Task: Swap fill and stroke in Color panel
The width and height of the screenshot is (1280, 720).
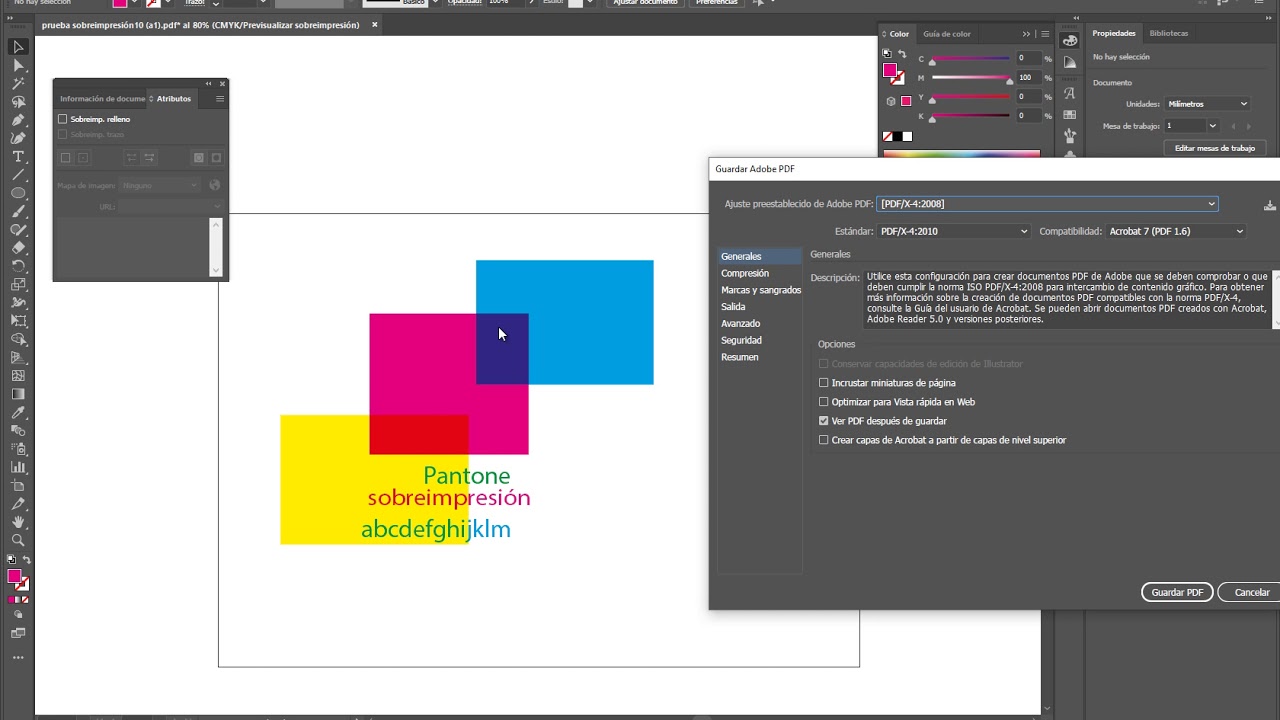Action: tap(901, 56)
